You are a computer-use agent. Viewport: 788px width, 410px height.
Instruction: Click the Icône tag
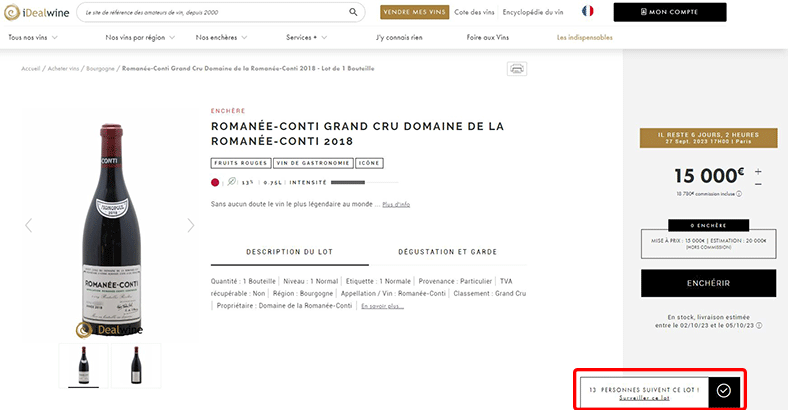coord(369,163)
